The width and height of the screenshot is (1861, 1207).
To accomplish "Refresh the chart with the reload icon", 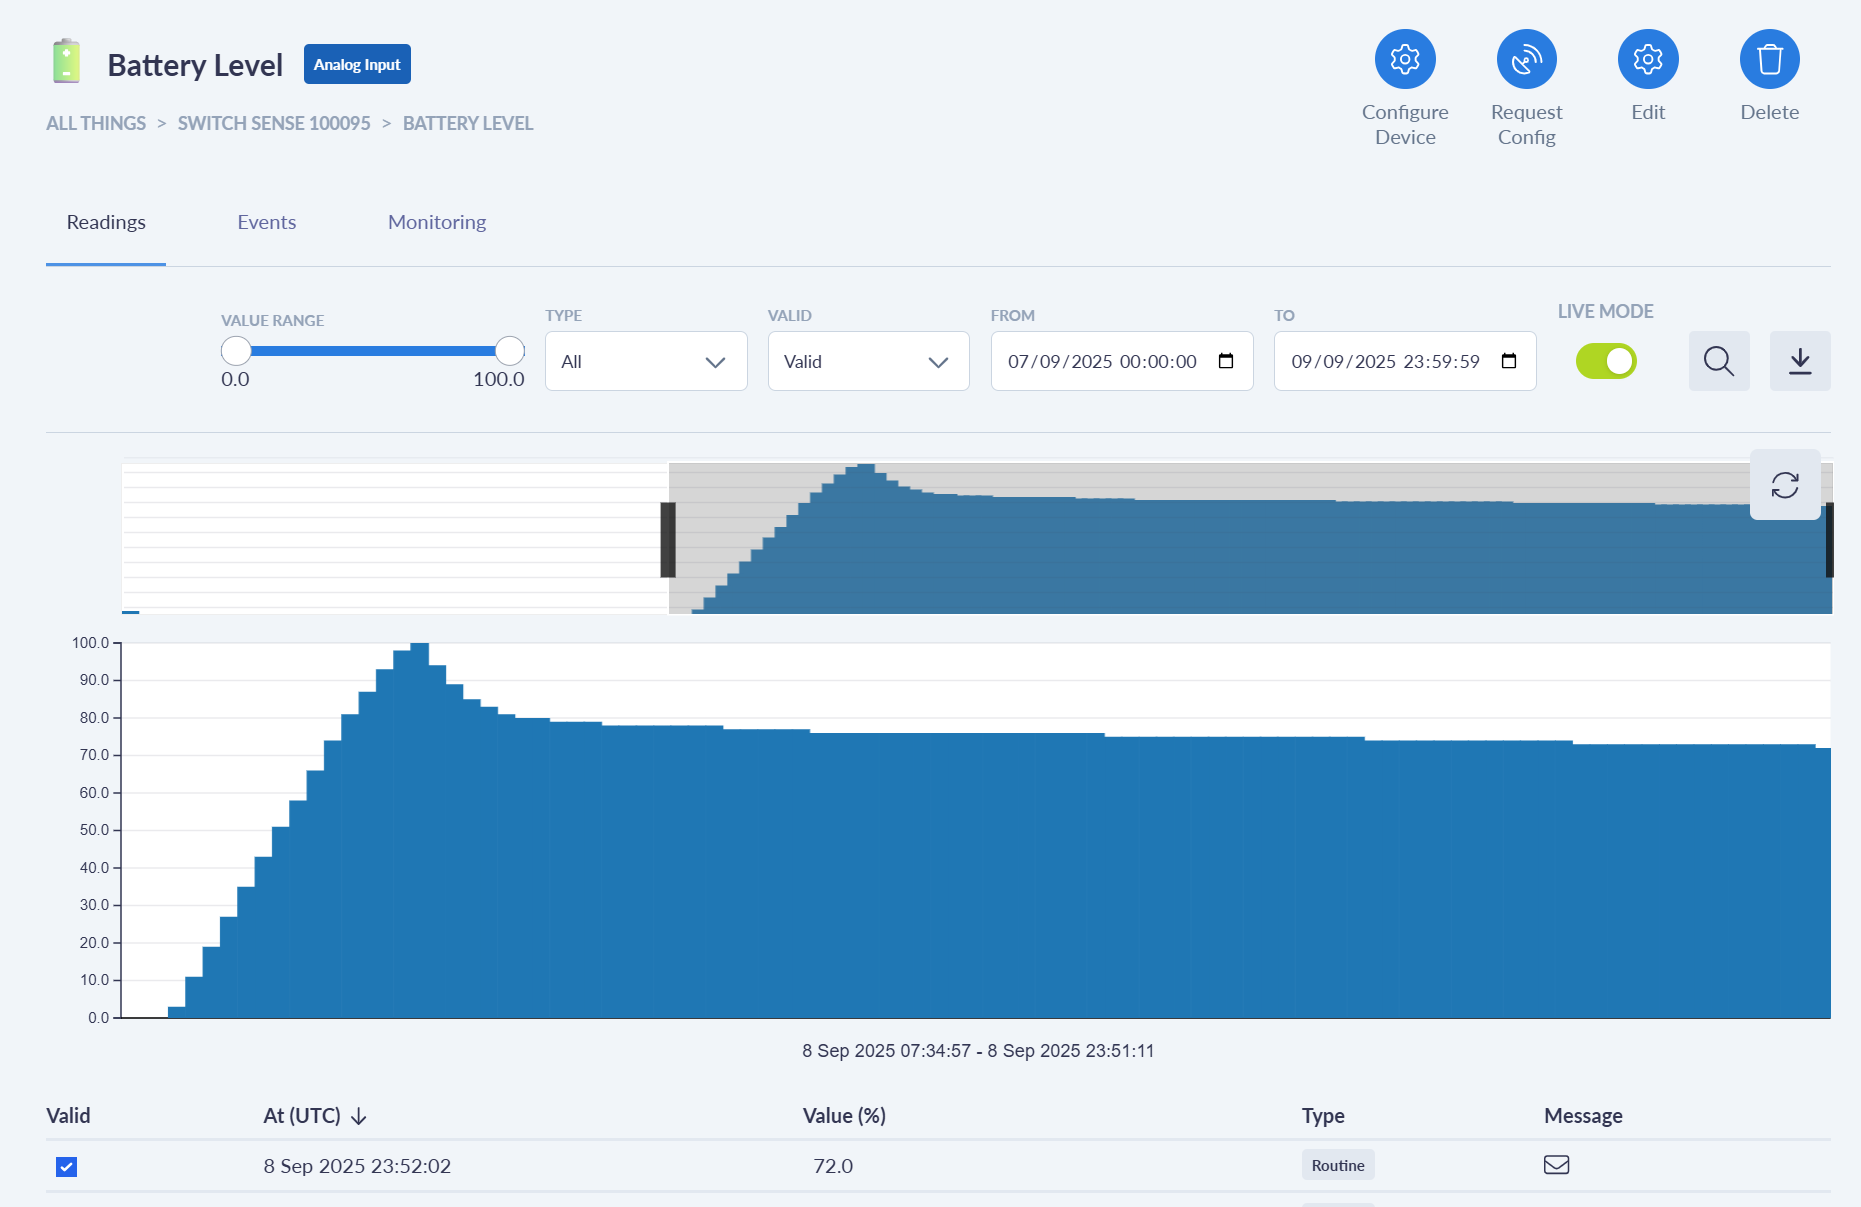I will pyautogui.click(x=1784, y=485).
